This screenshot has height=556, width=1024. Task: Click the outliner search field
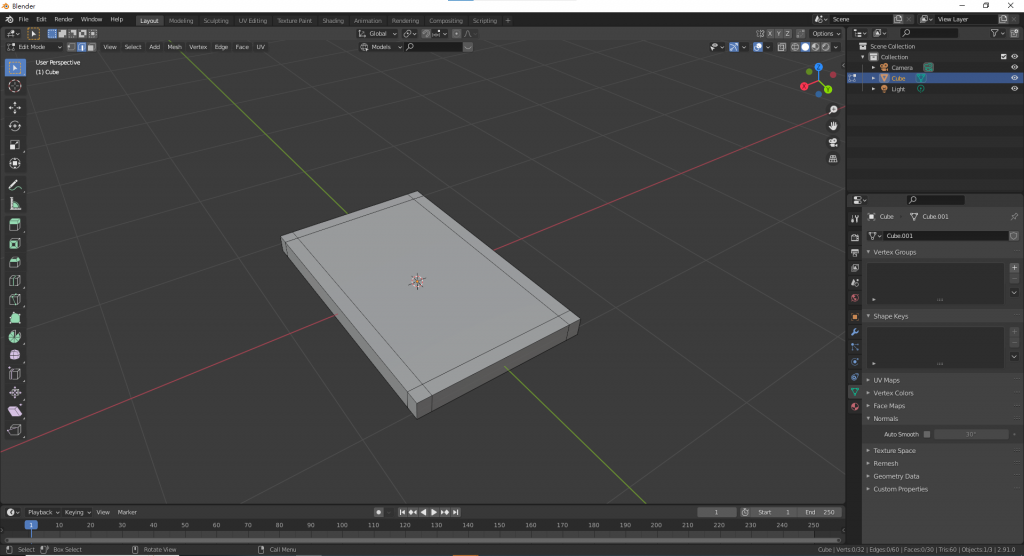931,33
